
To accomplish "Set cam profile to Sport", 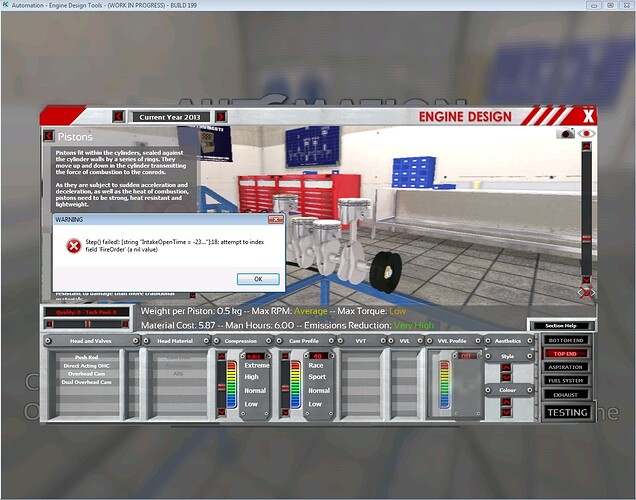I will click(x=317, y=377).
